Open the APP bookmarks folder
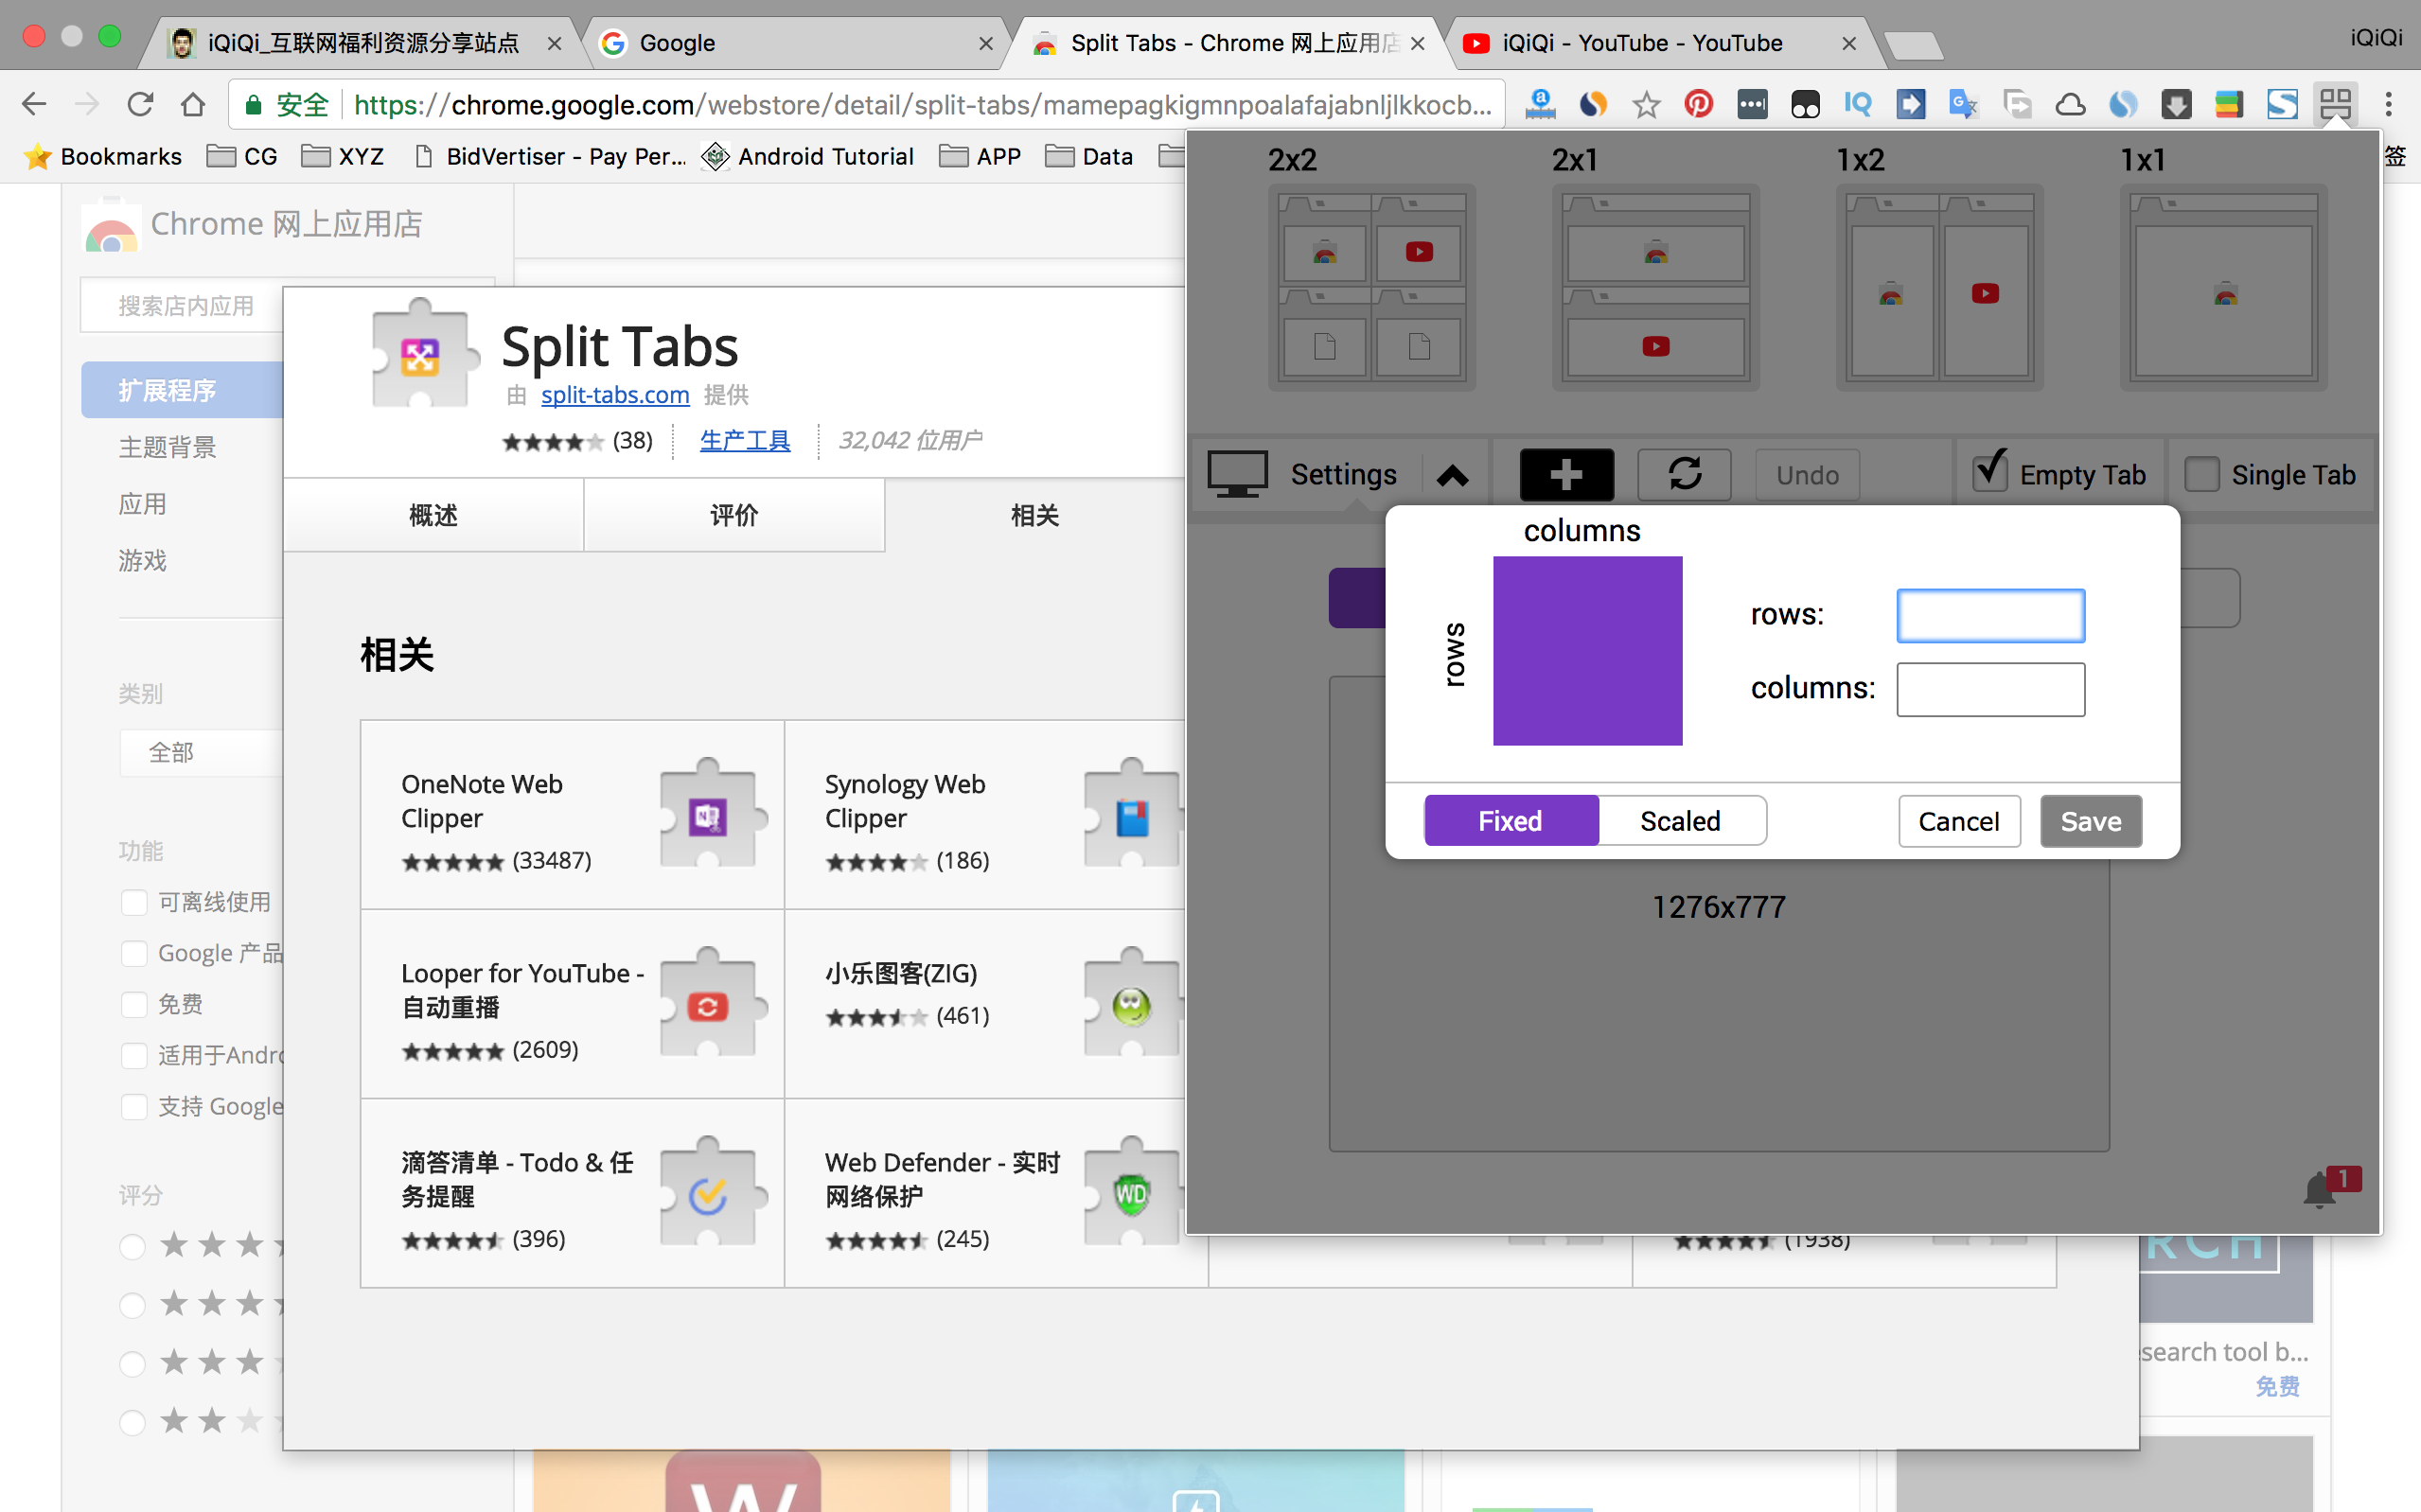 pos(980,157)
